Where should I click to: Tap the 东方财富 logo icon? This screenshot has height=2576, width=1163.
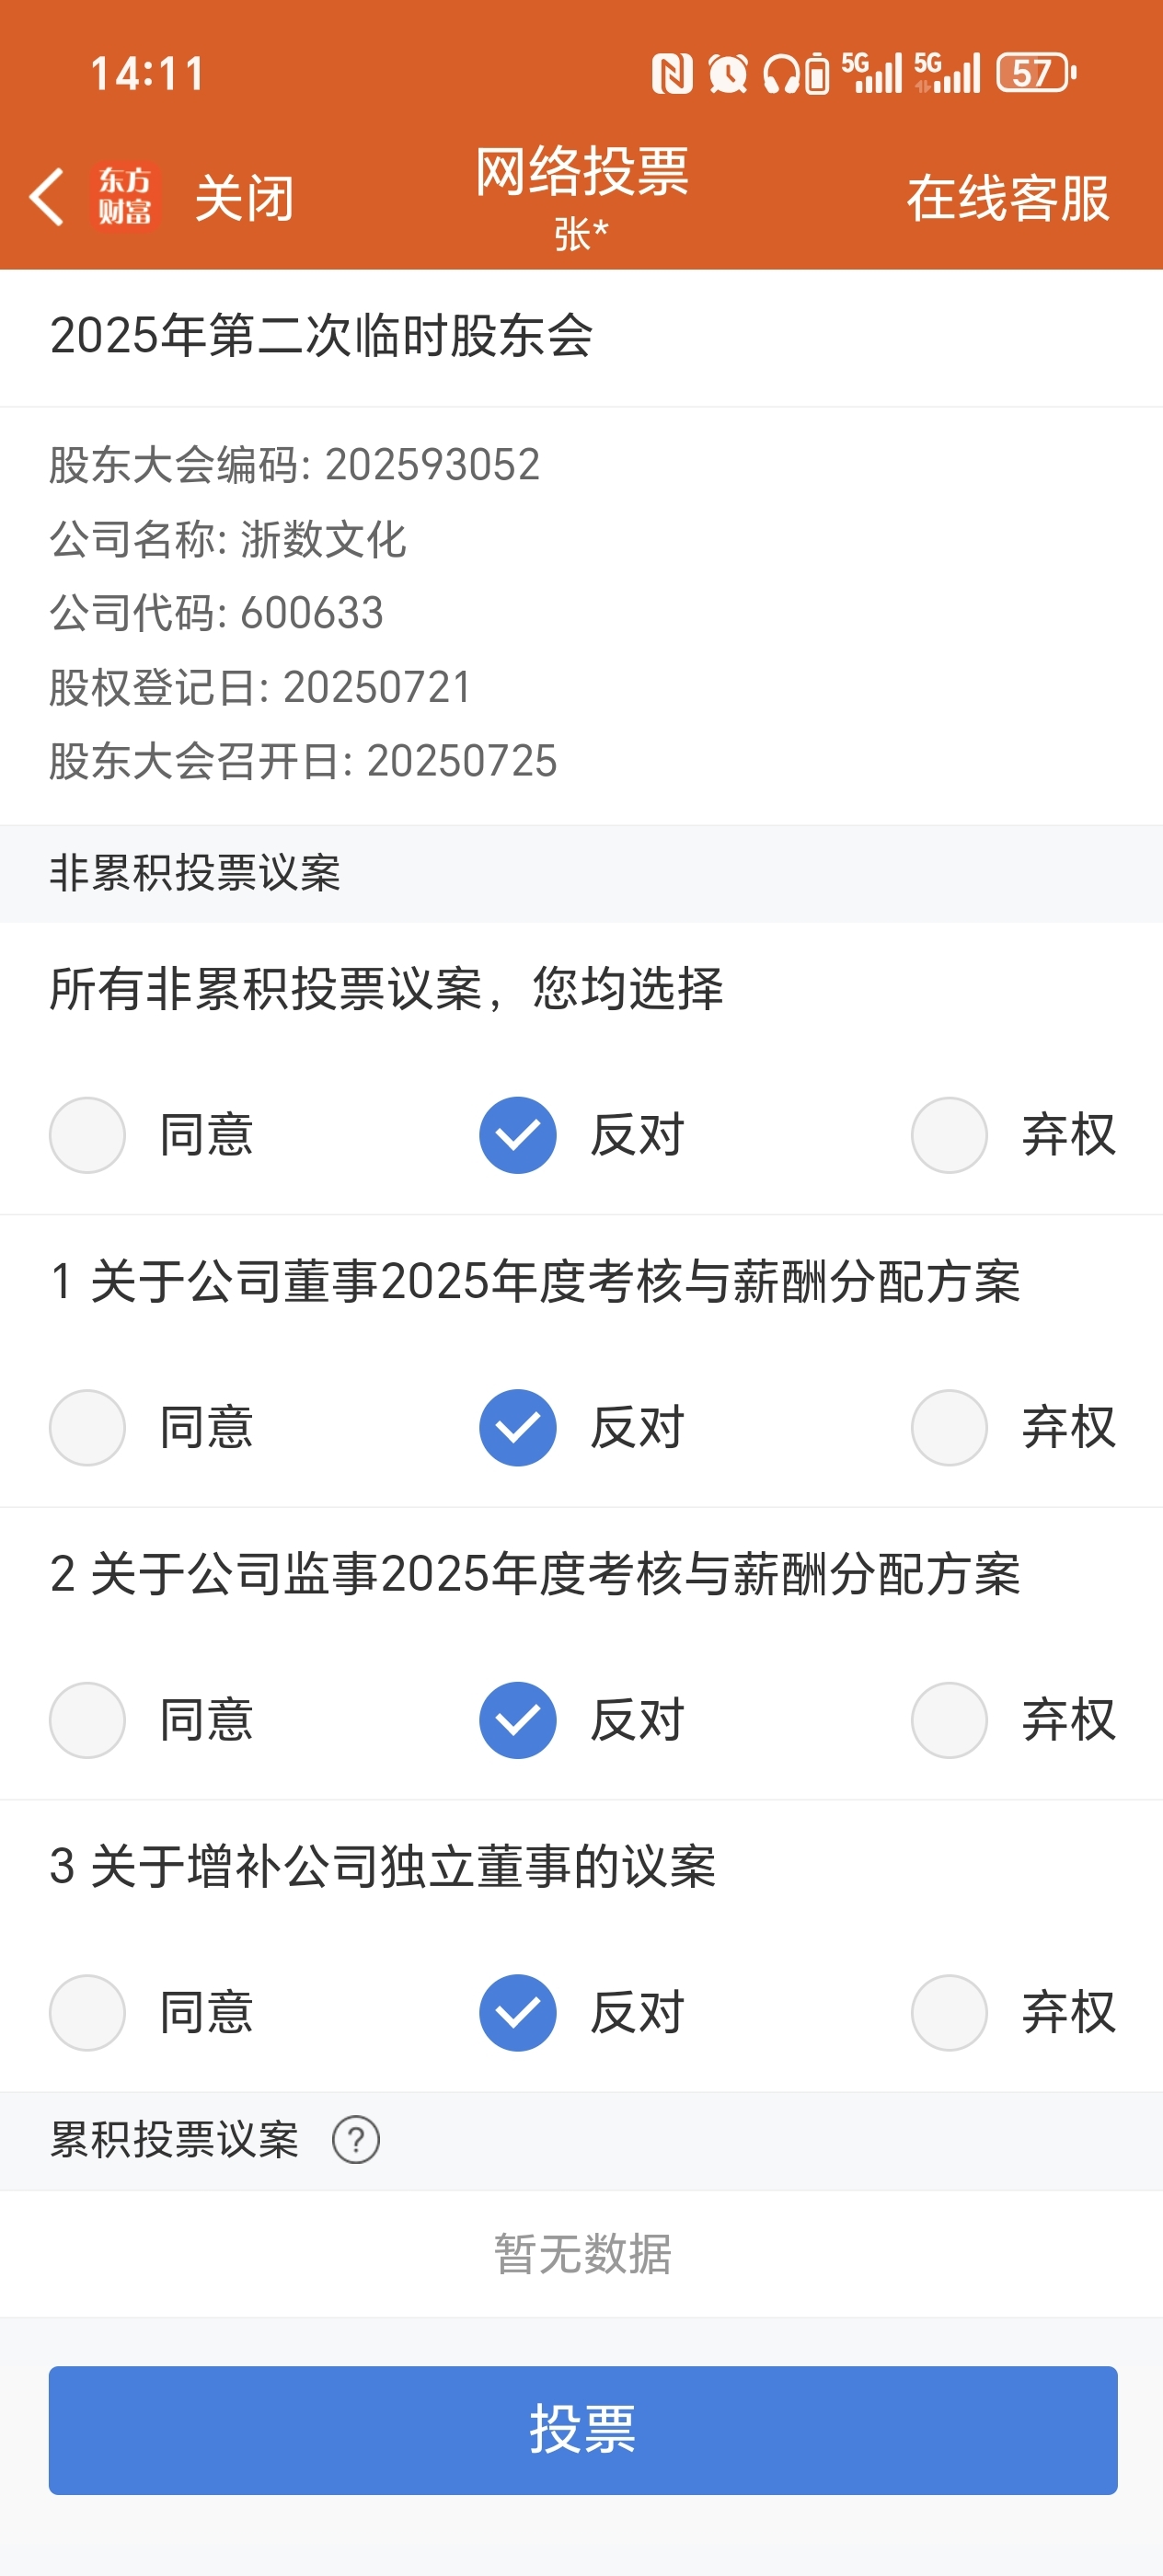click(x=125, y=196)
